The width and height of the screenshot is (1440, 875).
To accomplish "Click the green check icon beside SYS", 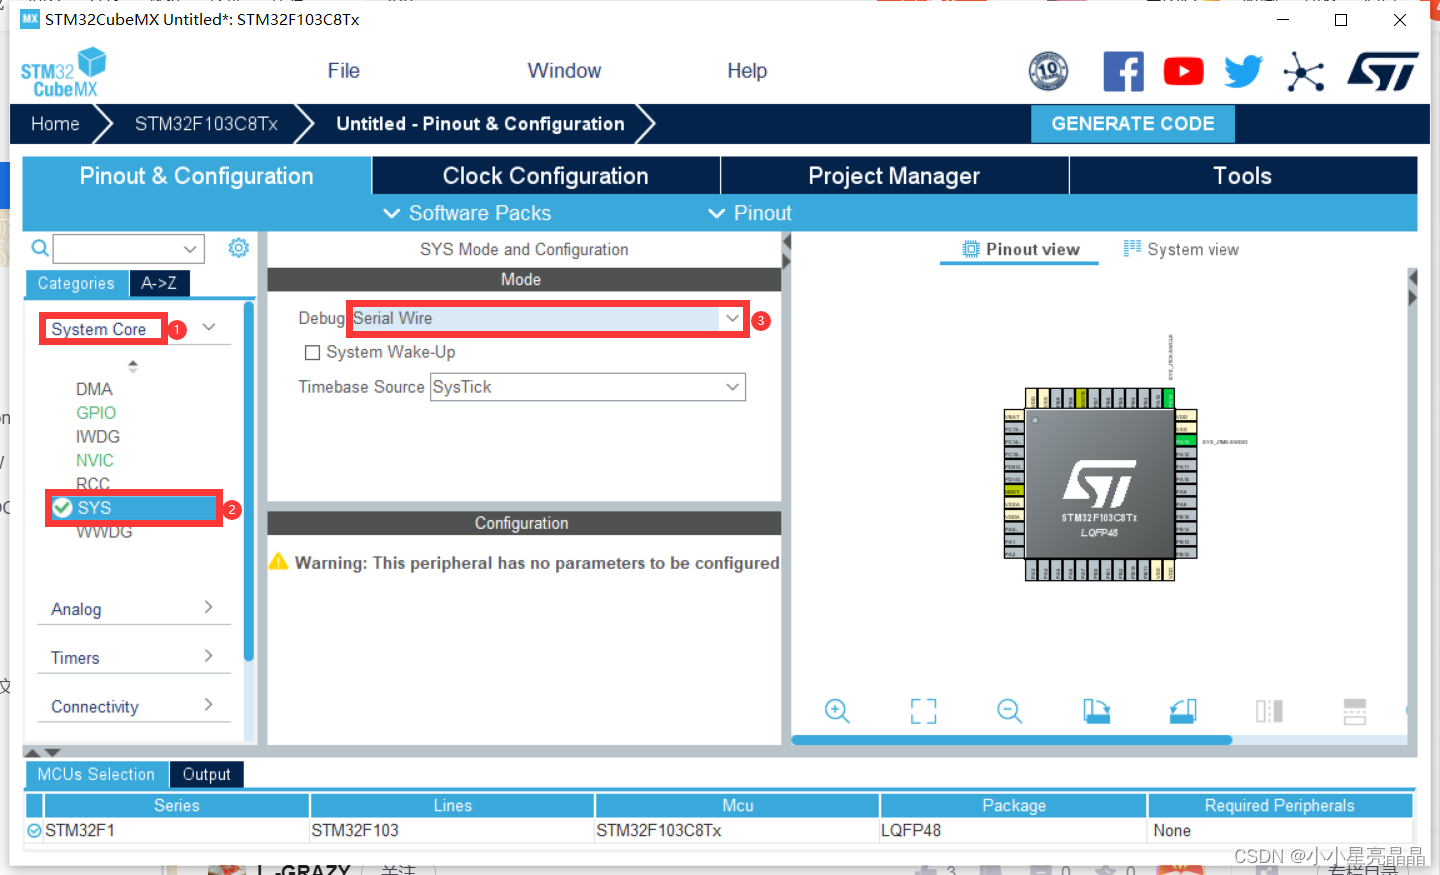I will point(62,508).
